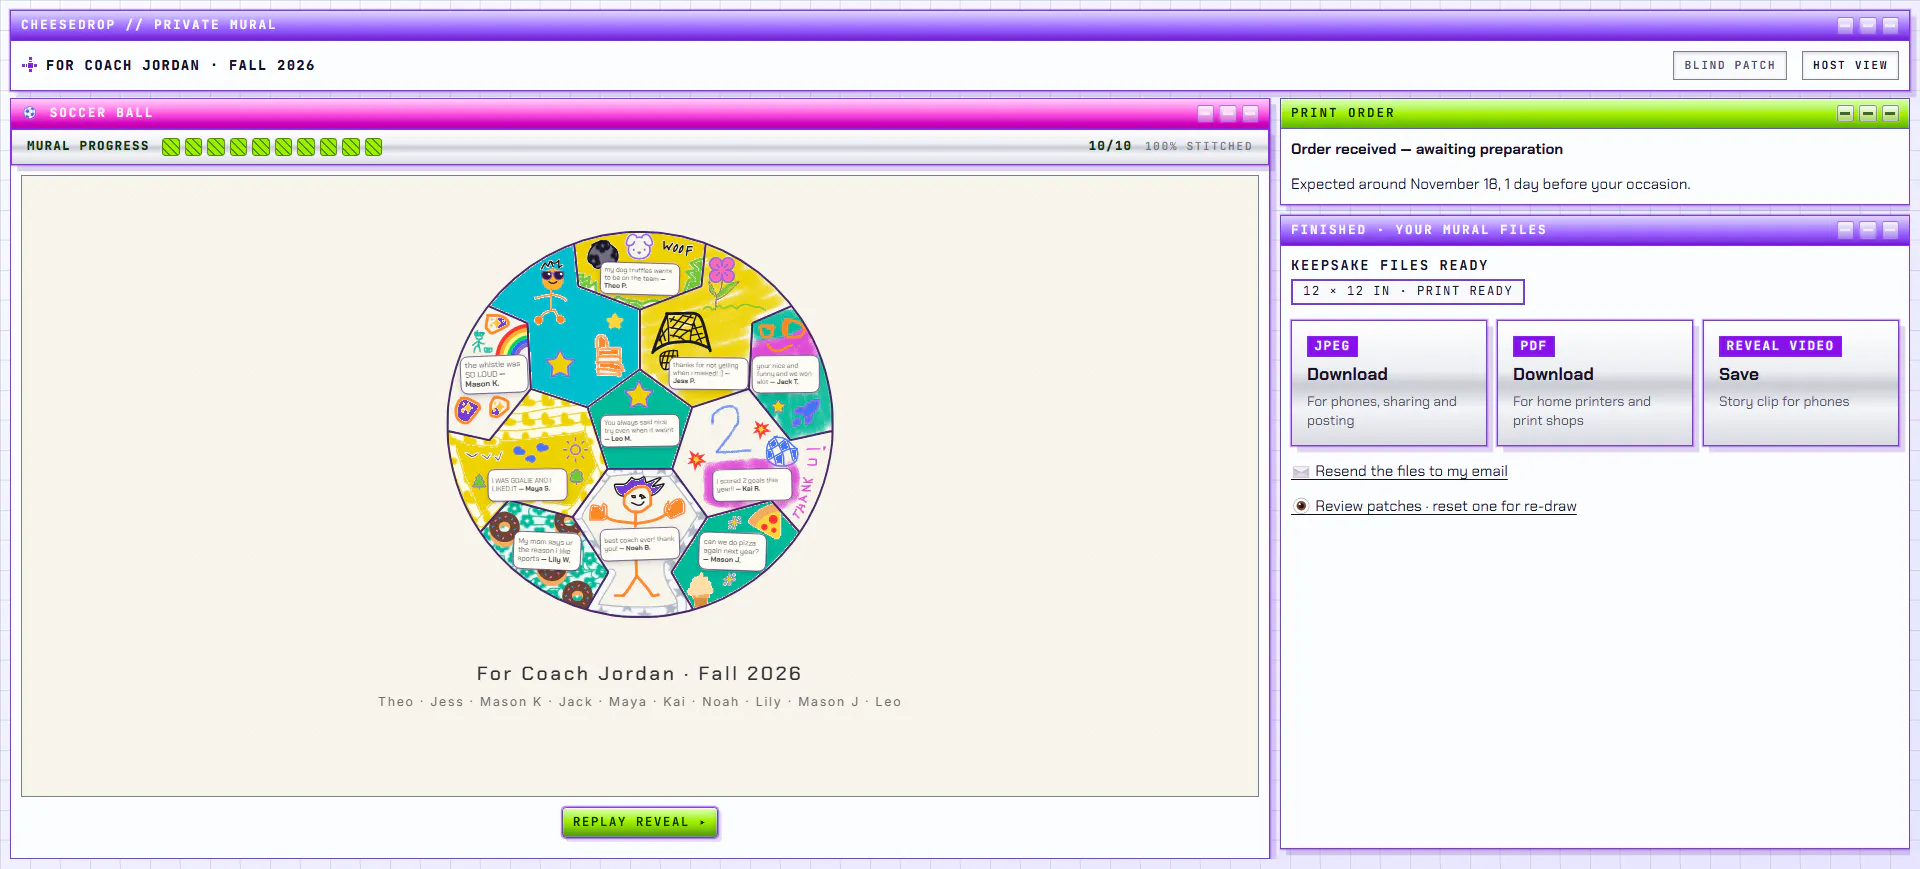The image size is (1920, 869).
Task: Open Review patches to reset one
Action: click(1434, 506)
